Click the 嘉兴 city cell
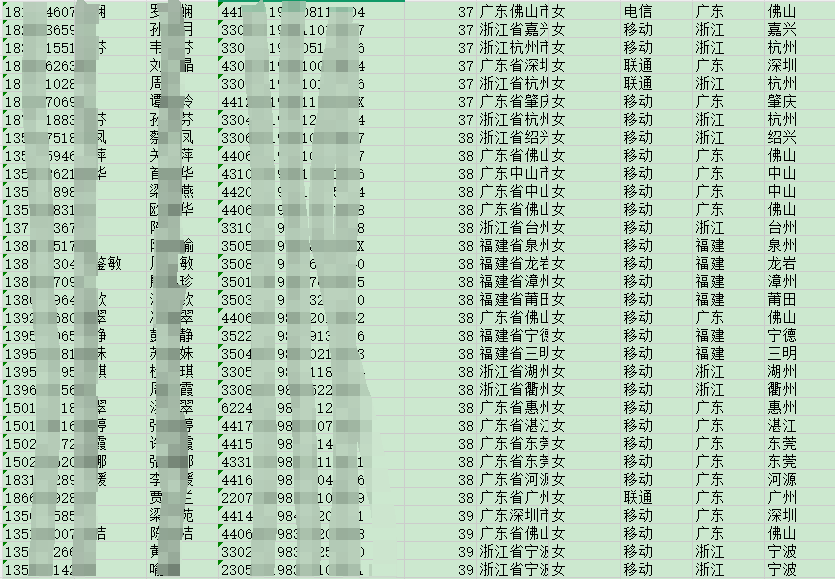Image resolution: width=835 pixels, height=579 pixels. pos(782,30)
